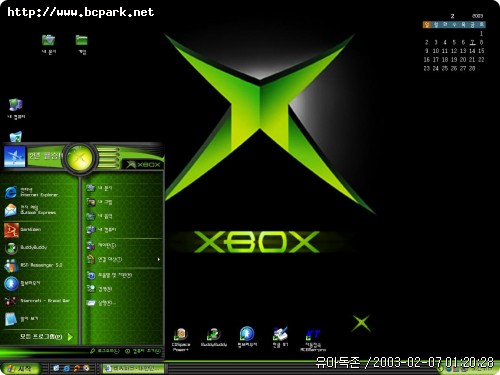Click the Xbox logo orb atop Start menu
The image size is (500, 375).
pos(79,158)
